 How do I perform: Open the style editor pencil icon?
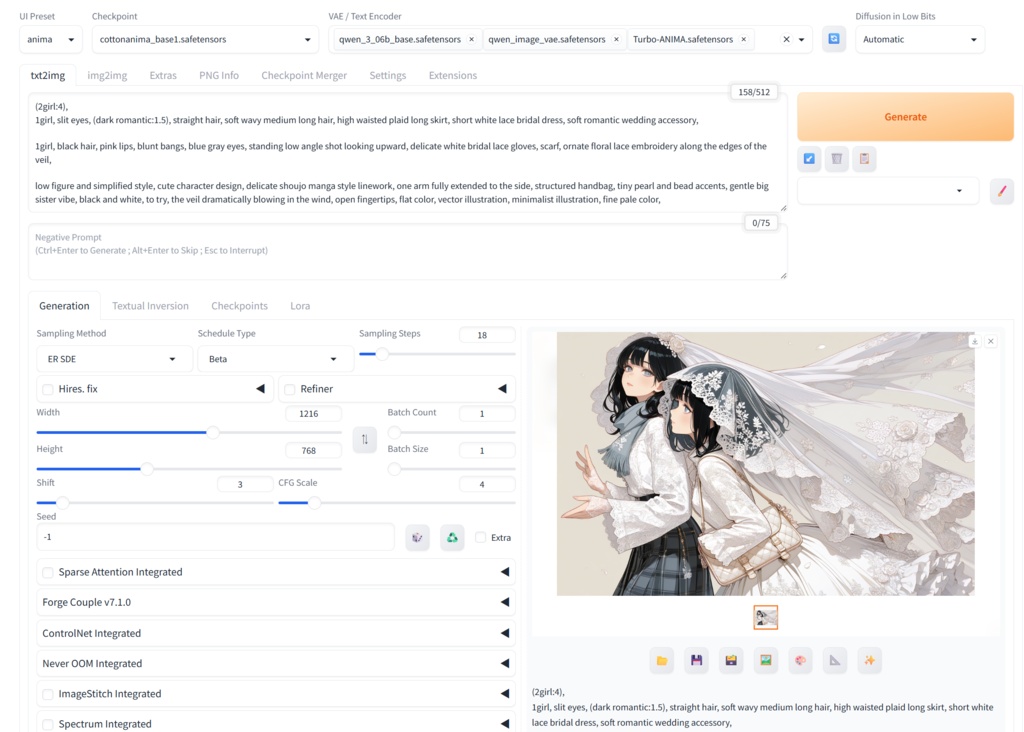[x=1002, y=191]
